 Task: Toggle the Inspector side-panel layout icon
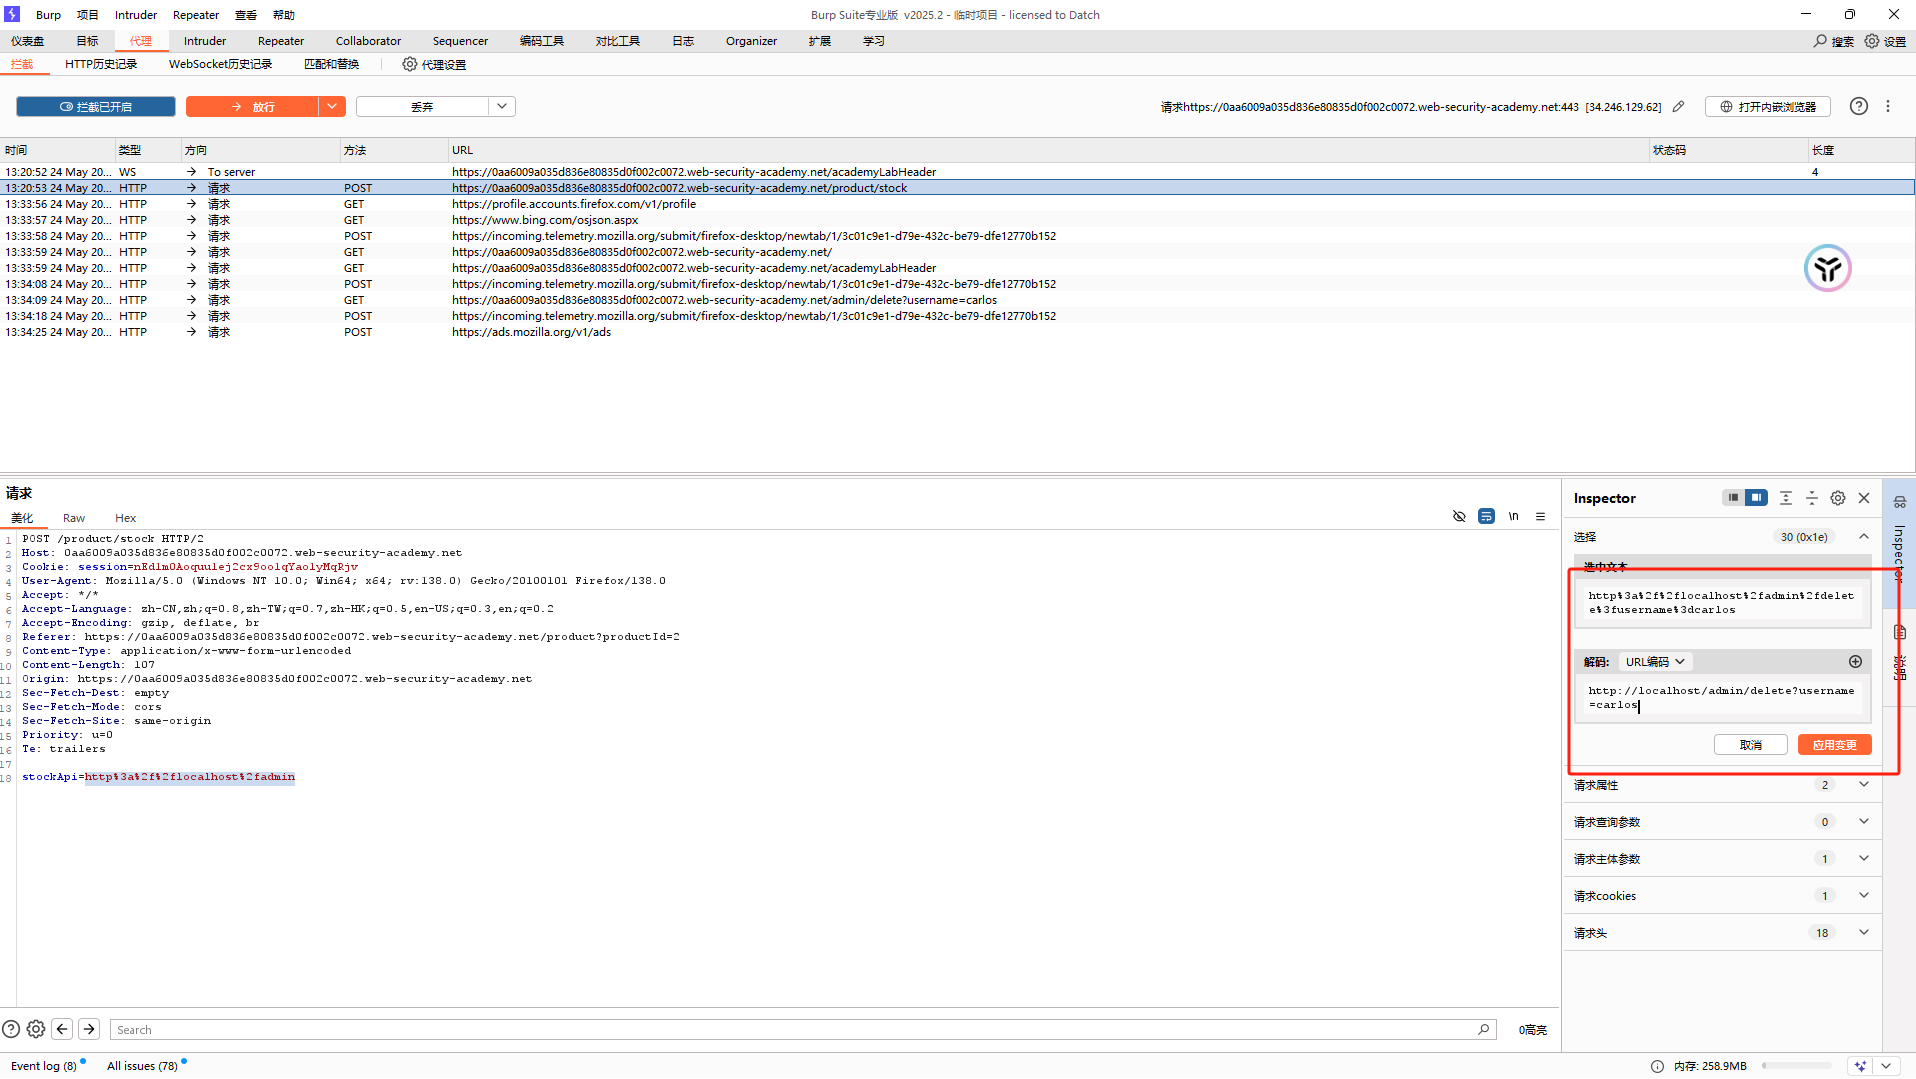(1756, 498)
